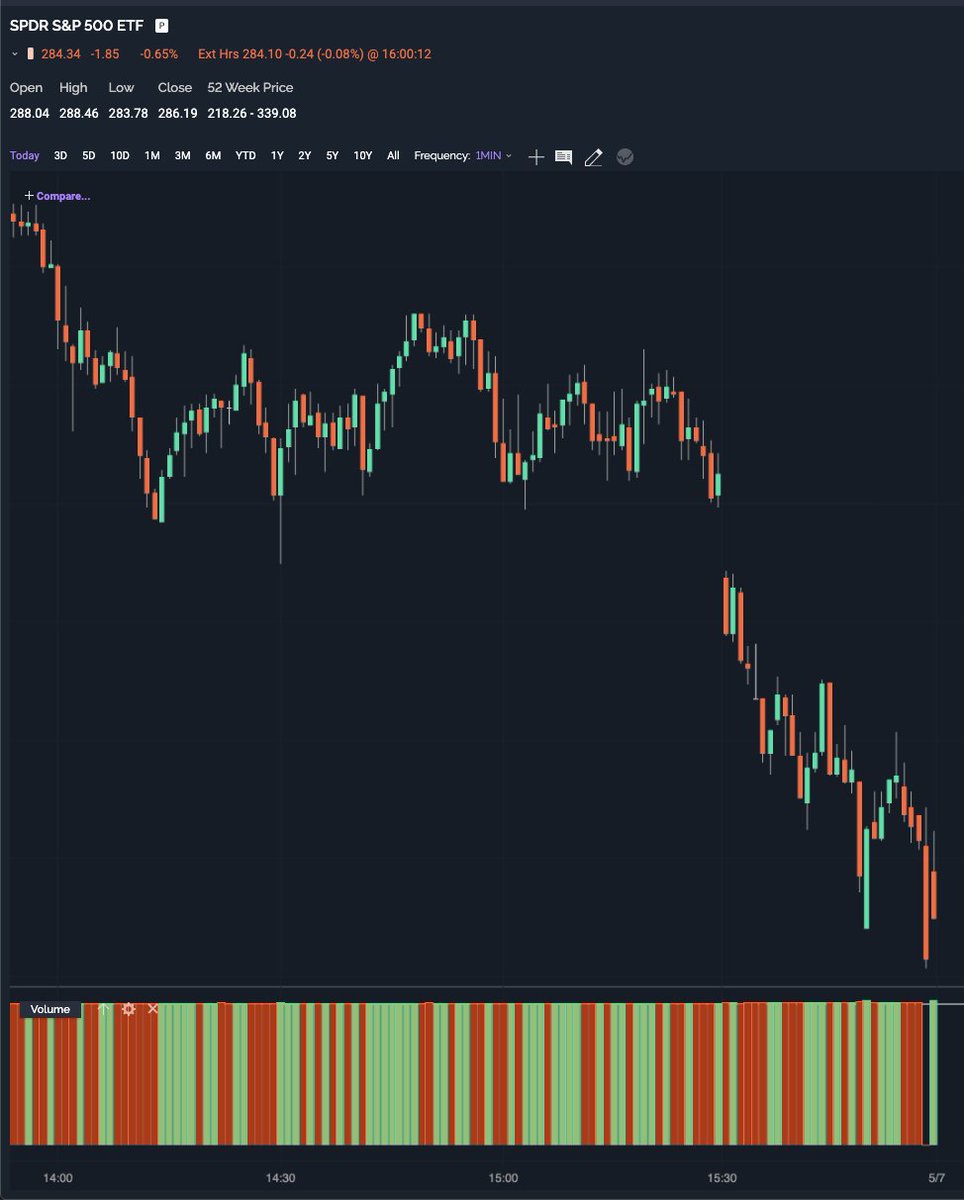Image resolution: width=964 pixels, height=1200 pixels.
Task: Switch to the 5D time range
Action: (89, 156)
